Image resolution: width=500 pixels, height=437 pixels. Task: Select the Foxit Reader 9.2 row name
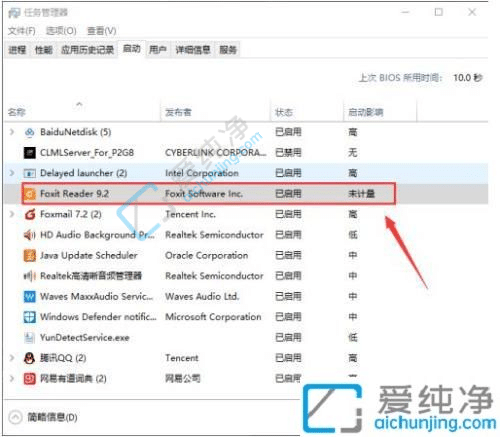[x=74, y=194]
